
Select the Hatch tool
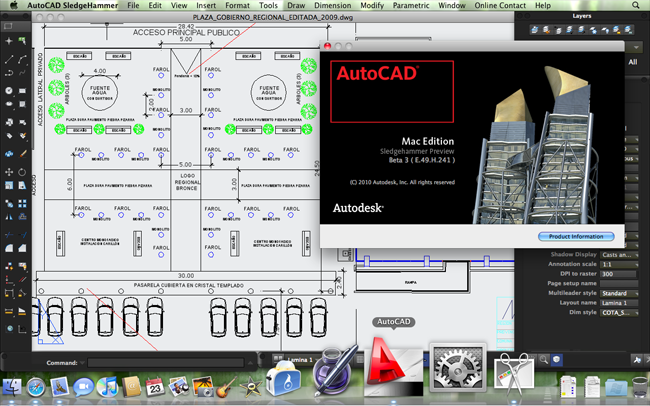(x=22, y=104)
